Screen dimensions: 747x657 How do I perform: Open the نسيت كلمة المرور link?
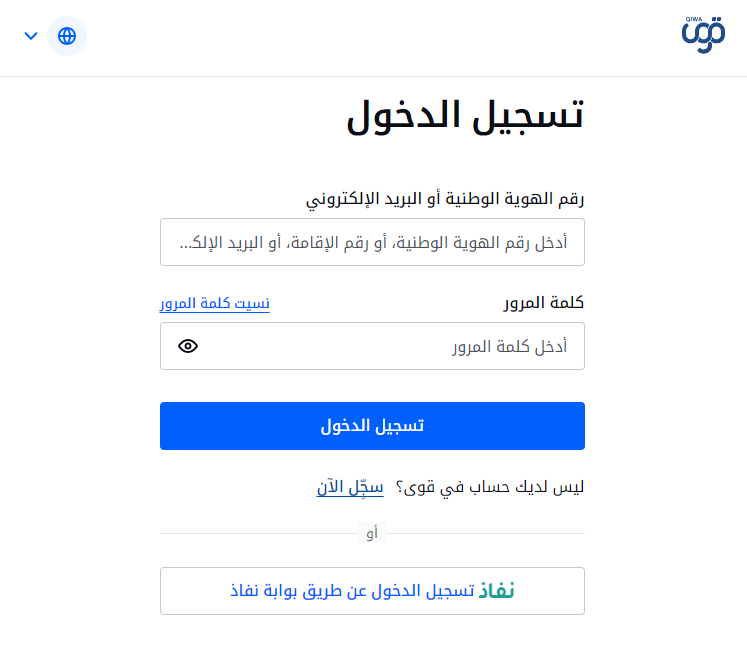pos(215,303)
